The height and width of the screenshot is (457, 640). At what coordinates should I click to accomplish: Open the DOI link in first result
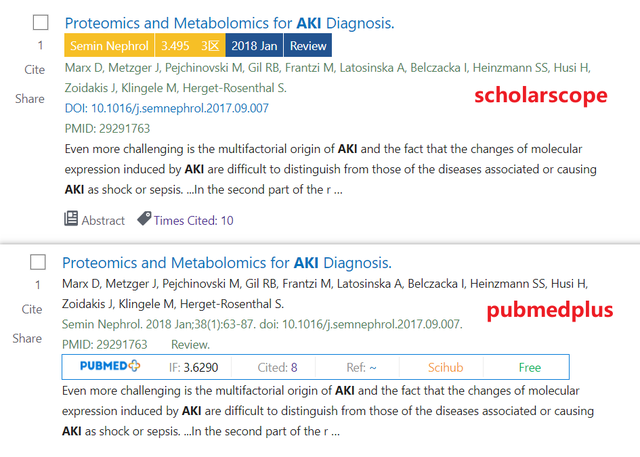coord(167,108)
